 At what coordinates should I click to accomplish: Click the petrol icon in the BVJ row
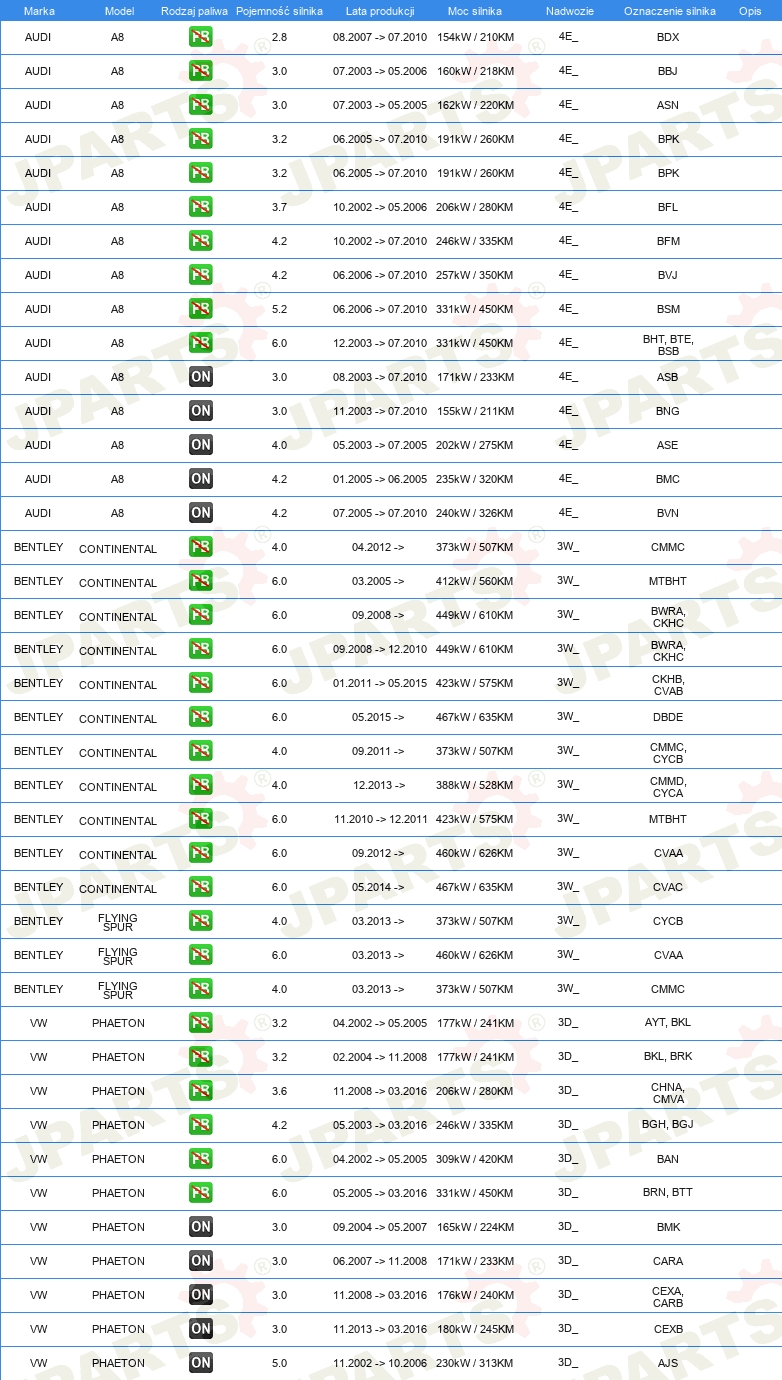click(201, 275)
